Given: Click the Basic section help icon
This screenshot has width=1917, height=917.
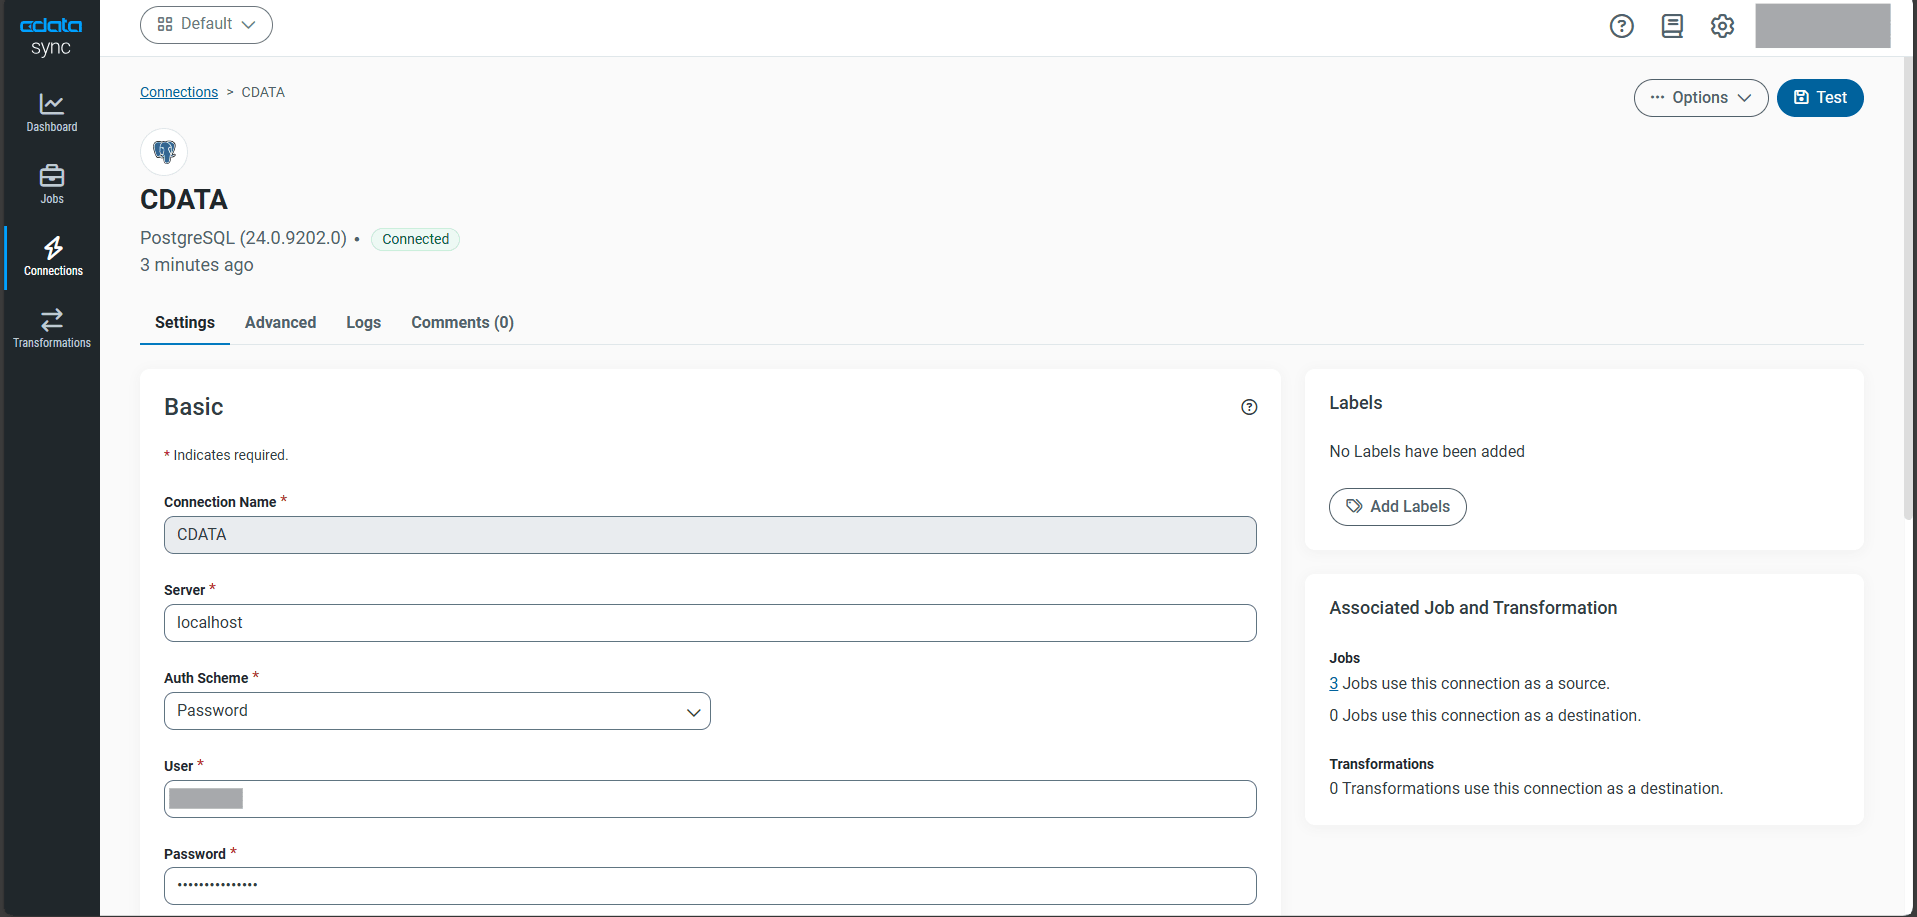Looking at the screenshot, I should pyautogui.click(x=1249, y=407).
